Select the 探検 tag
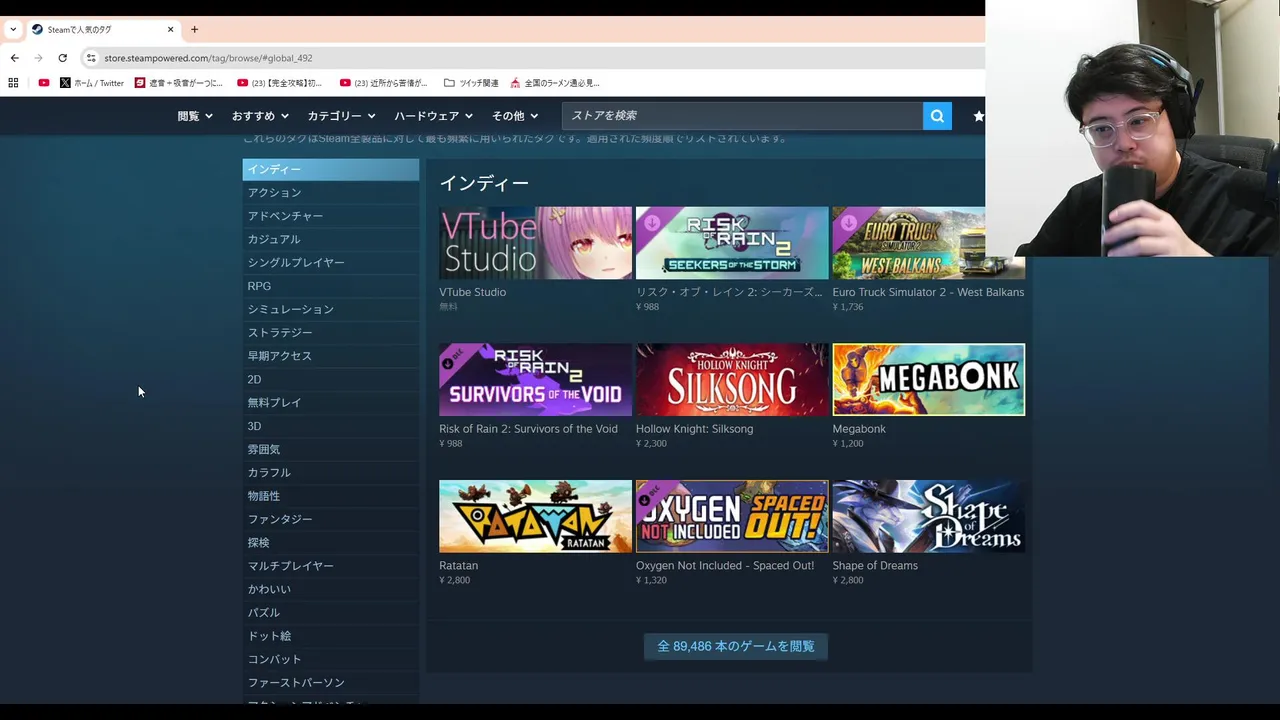Screen dimensions: 1280x720 (x=330, y=542)
